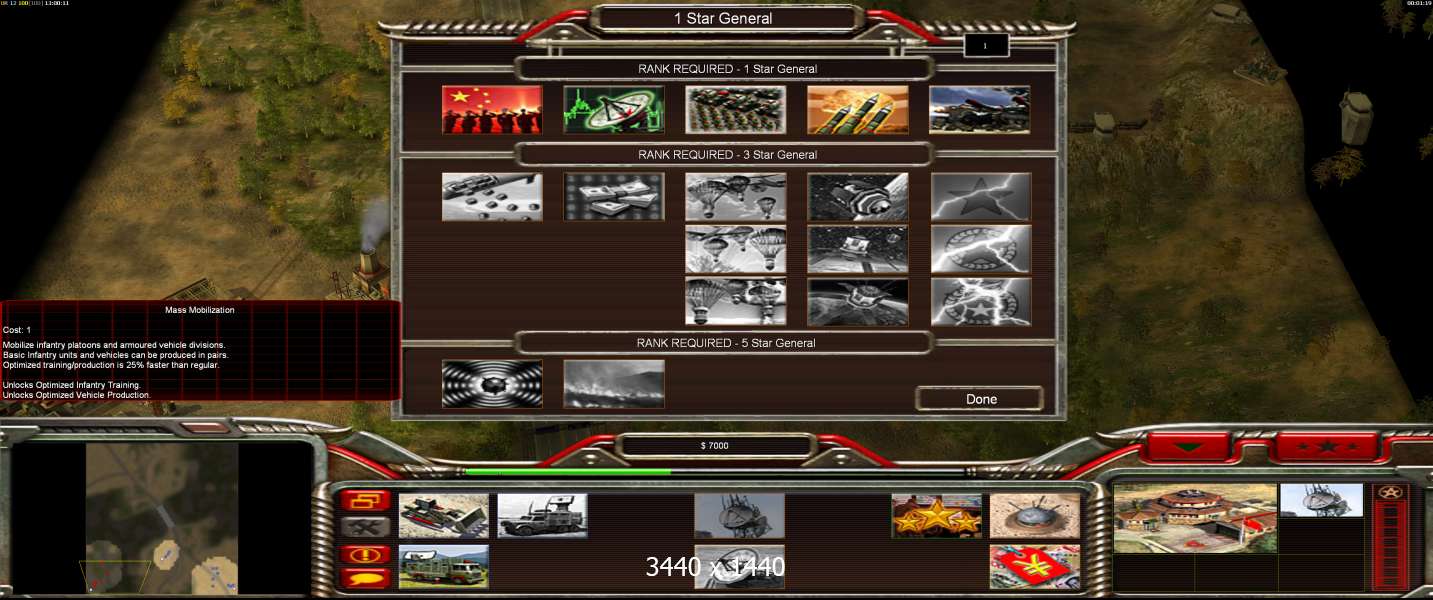Select the black-and-white radar truck build icon
The width and height of the screenshot is (1433, 600).
pyautogui.click(x=542, y=516)
